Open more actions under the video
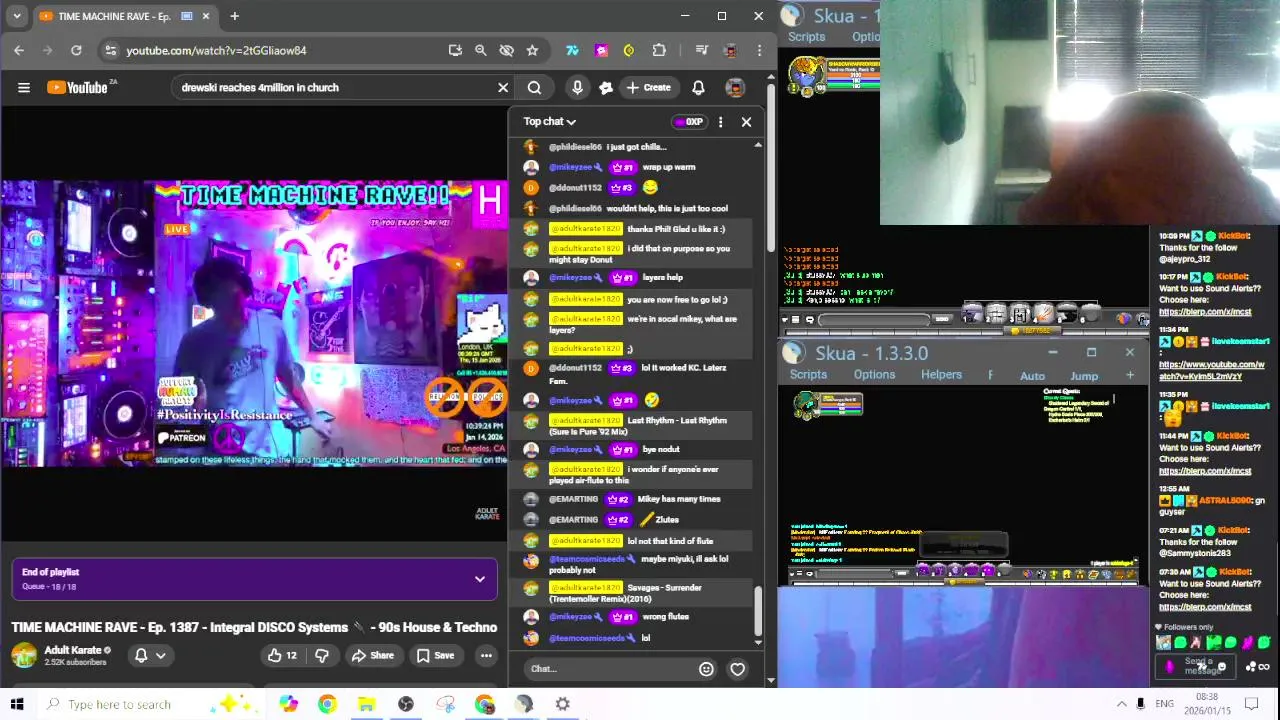This screenshot has width=1280, height=720. tap(486, 656)
